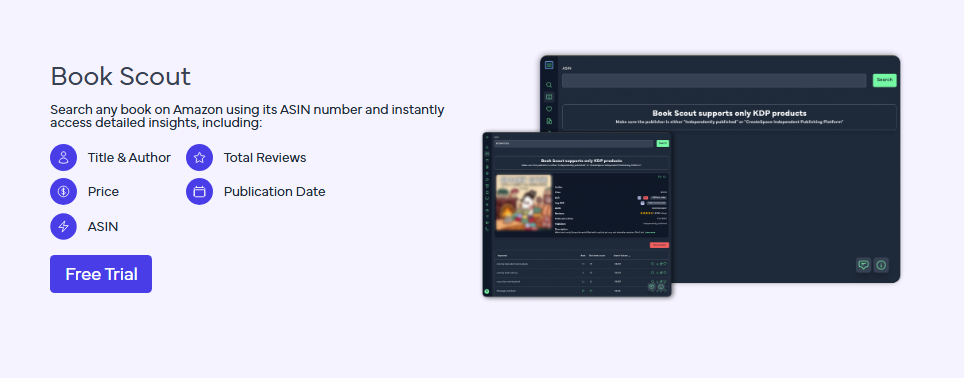Screen dimensions: 964x378
Task: Click 'Book Scout supports only KDP products' banner in large window
Action: click(729, 117)
